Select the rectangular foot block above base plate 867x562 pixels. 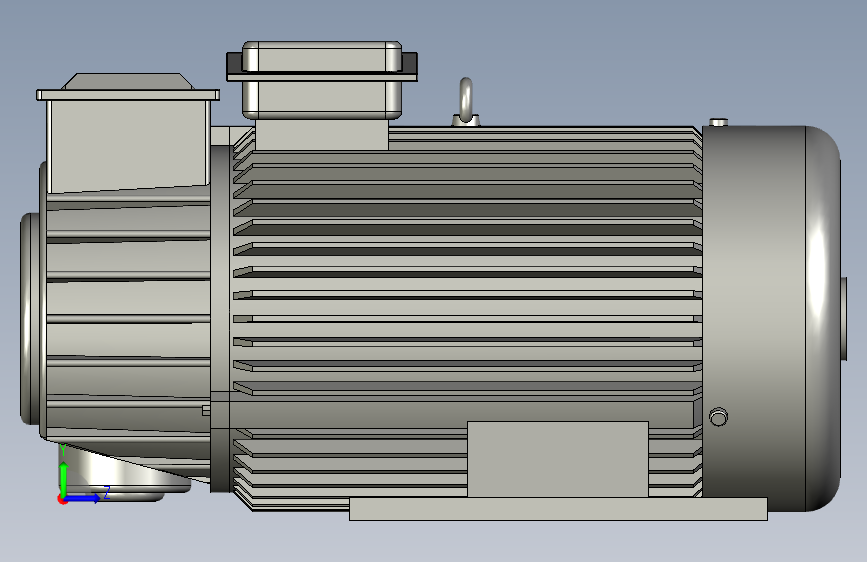pos(557,459)
